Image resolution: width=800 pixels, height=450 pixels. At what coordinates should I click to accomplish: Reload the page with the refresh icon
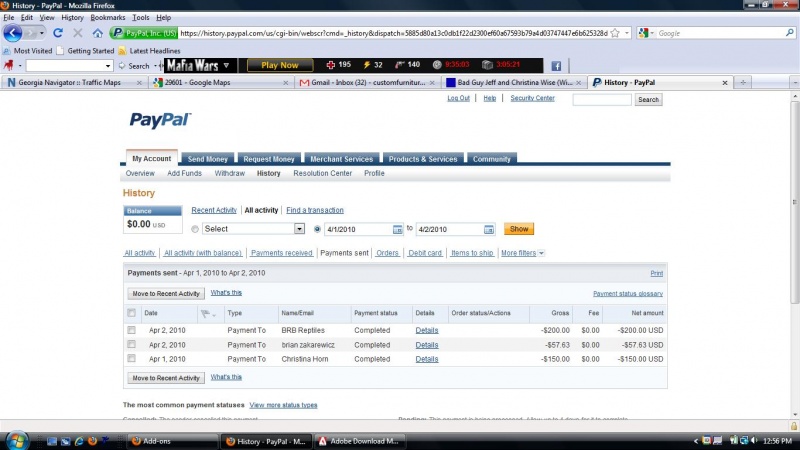coord(58,33)
